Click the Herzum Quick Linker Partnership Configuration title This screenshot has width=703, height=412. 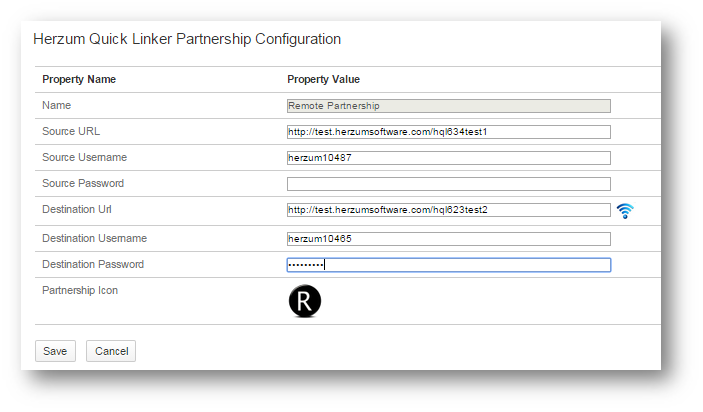coord(187,39)
